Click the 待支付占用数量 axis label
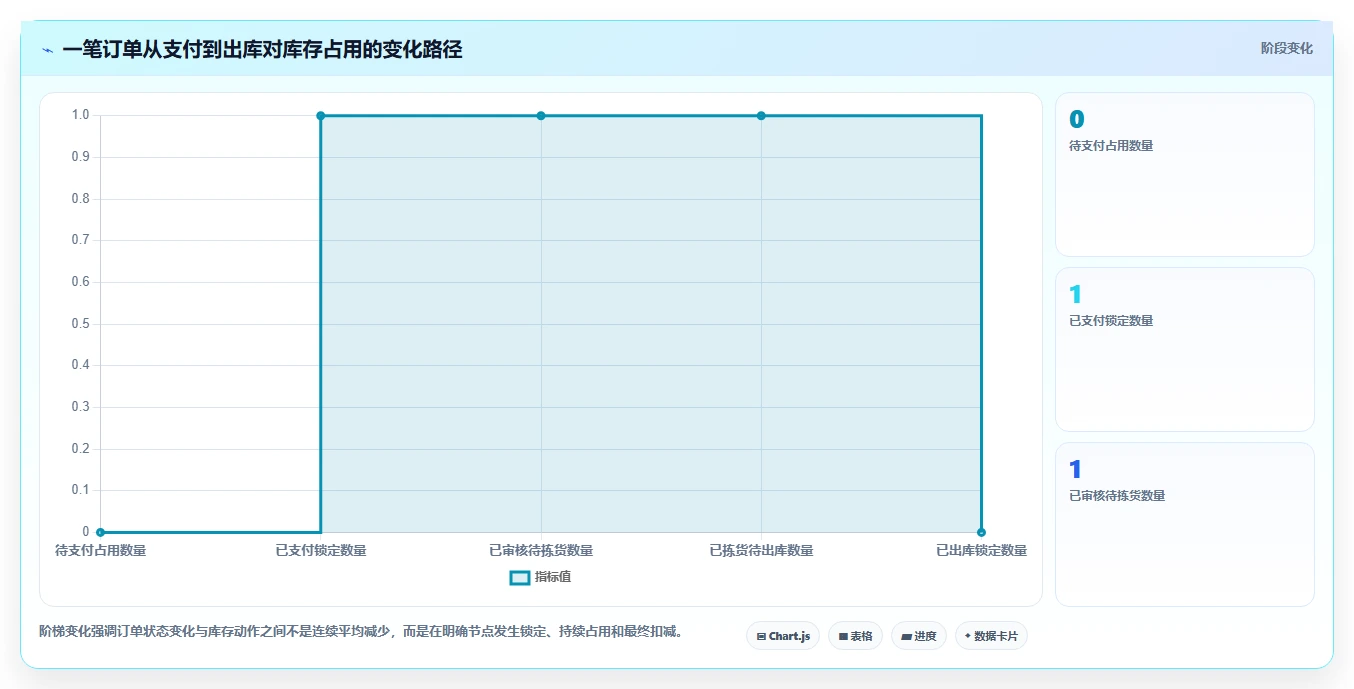1354x689 pixels. tap(100, 550)
